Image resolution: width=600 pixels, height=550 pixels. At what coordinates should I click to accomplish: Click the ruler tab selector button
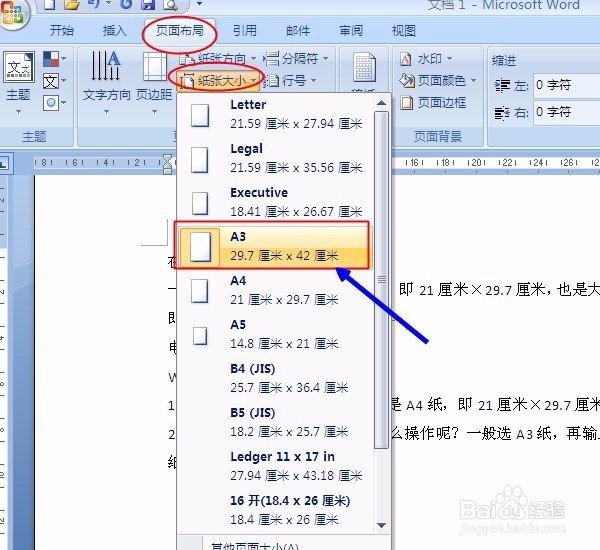pos(4,164)
